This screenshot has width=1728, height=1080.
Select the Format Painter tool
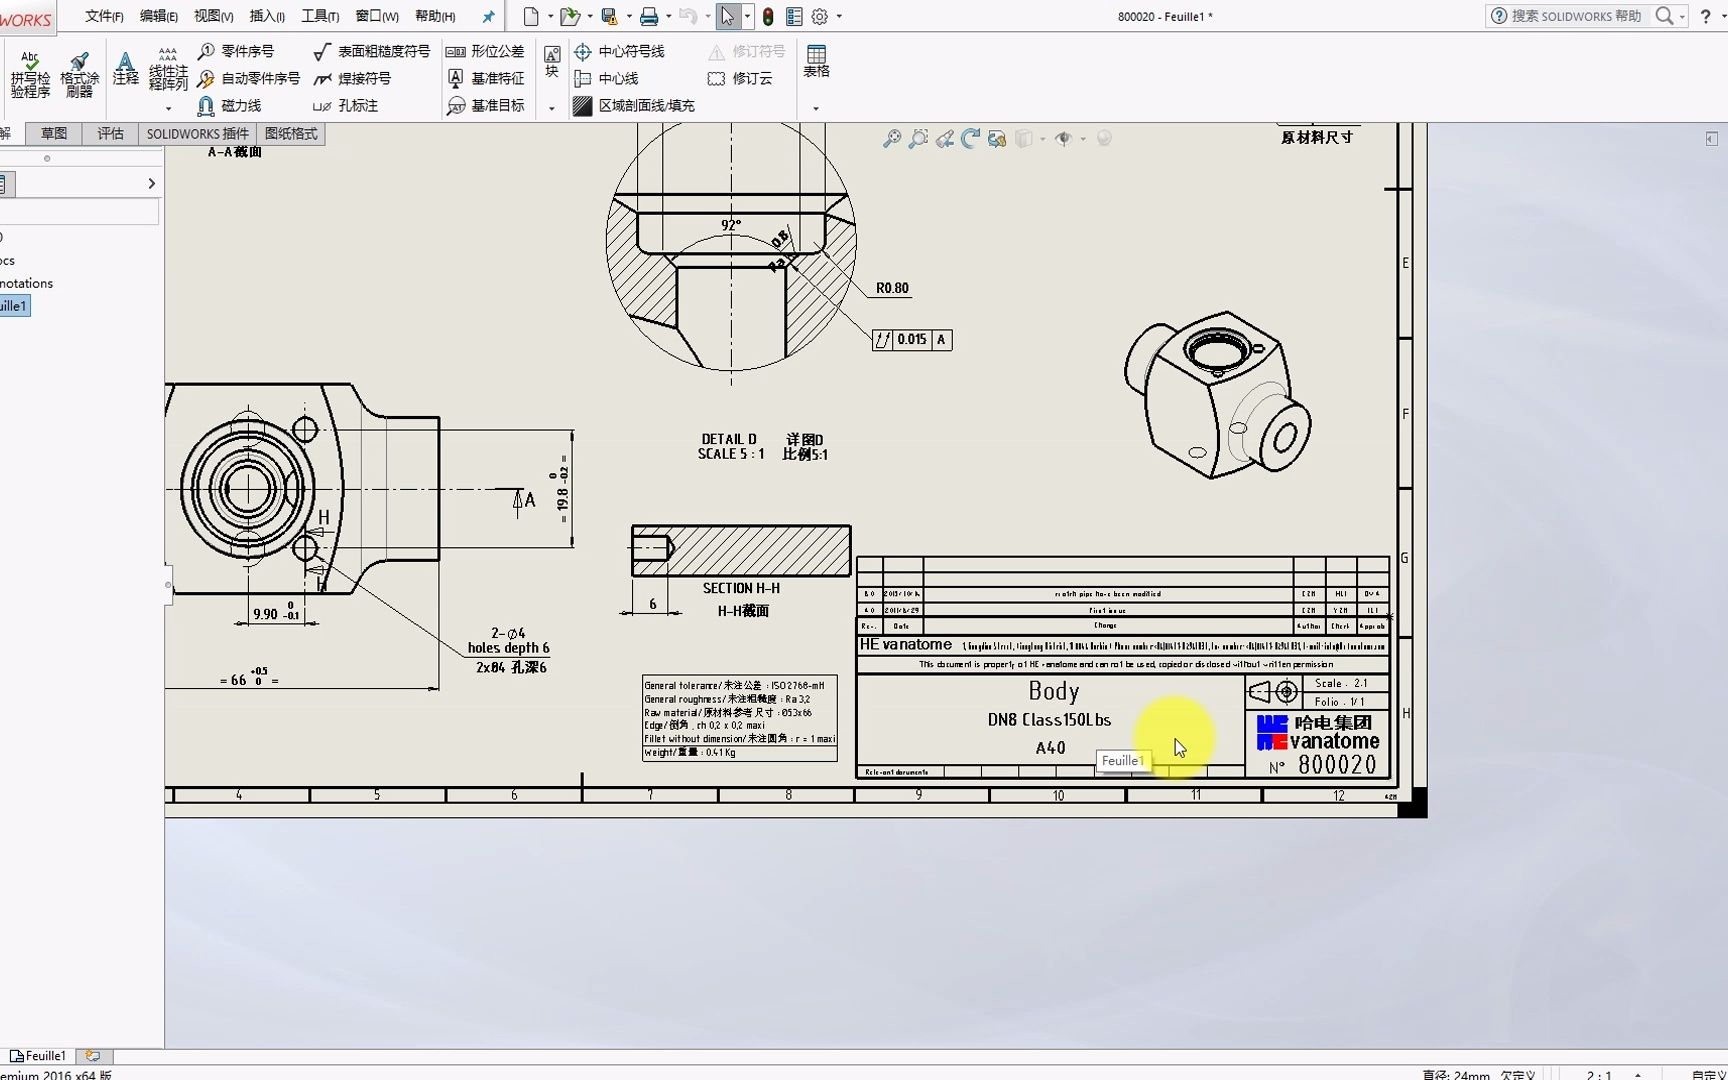tap(79, 75)
